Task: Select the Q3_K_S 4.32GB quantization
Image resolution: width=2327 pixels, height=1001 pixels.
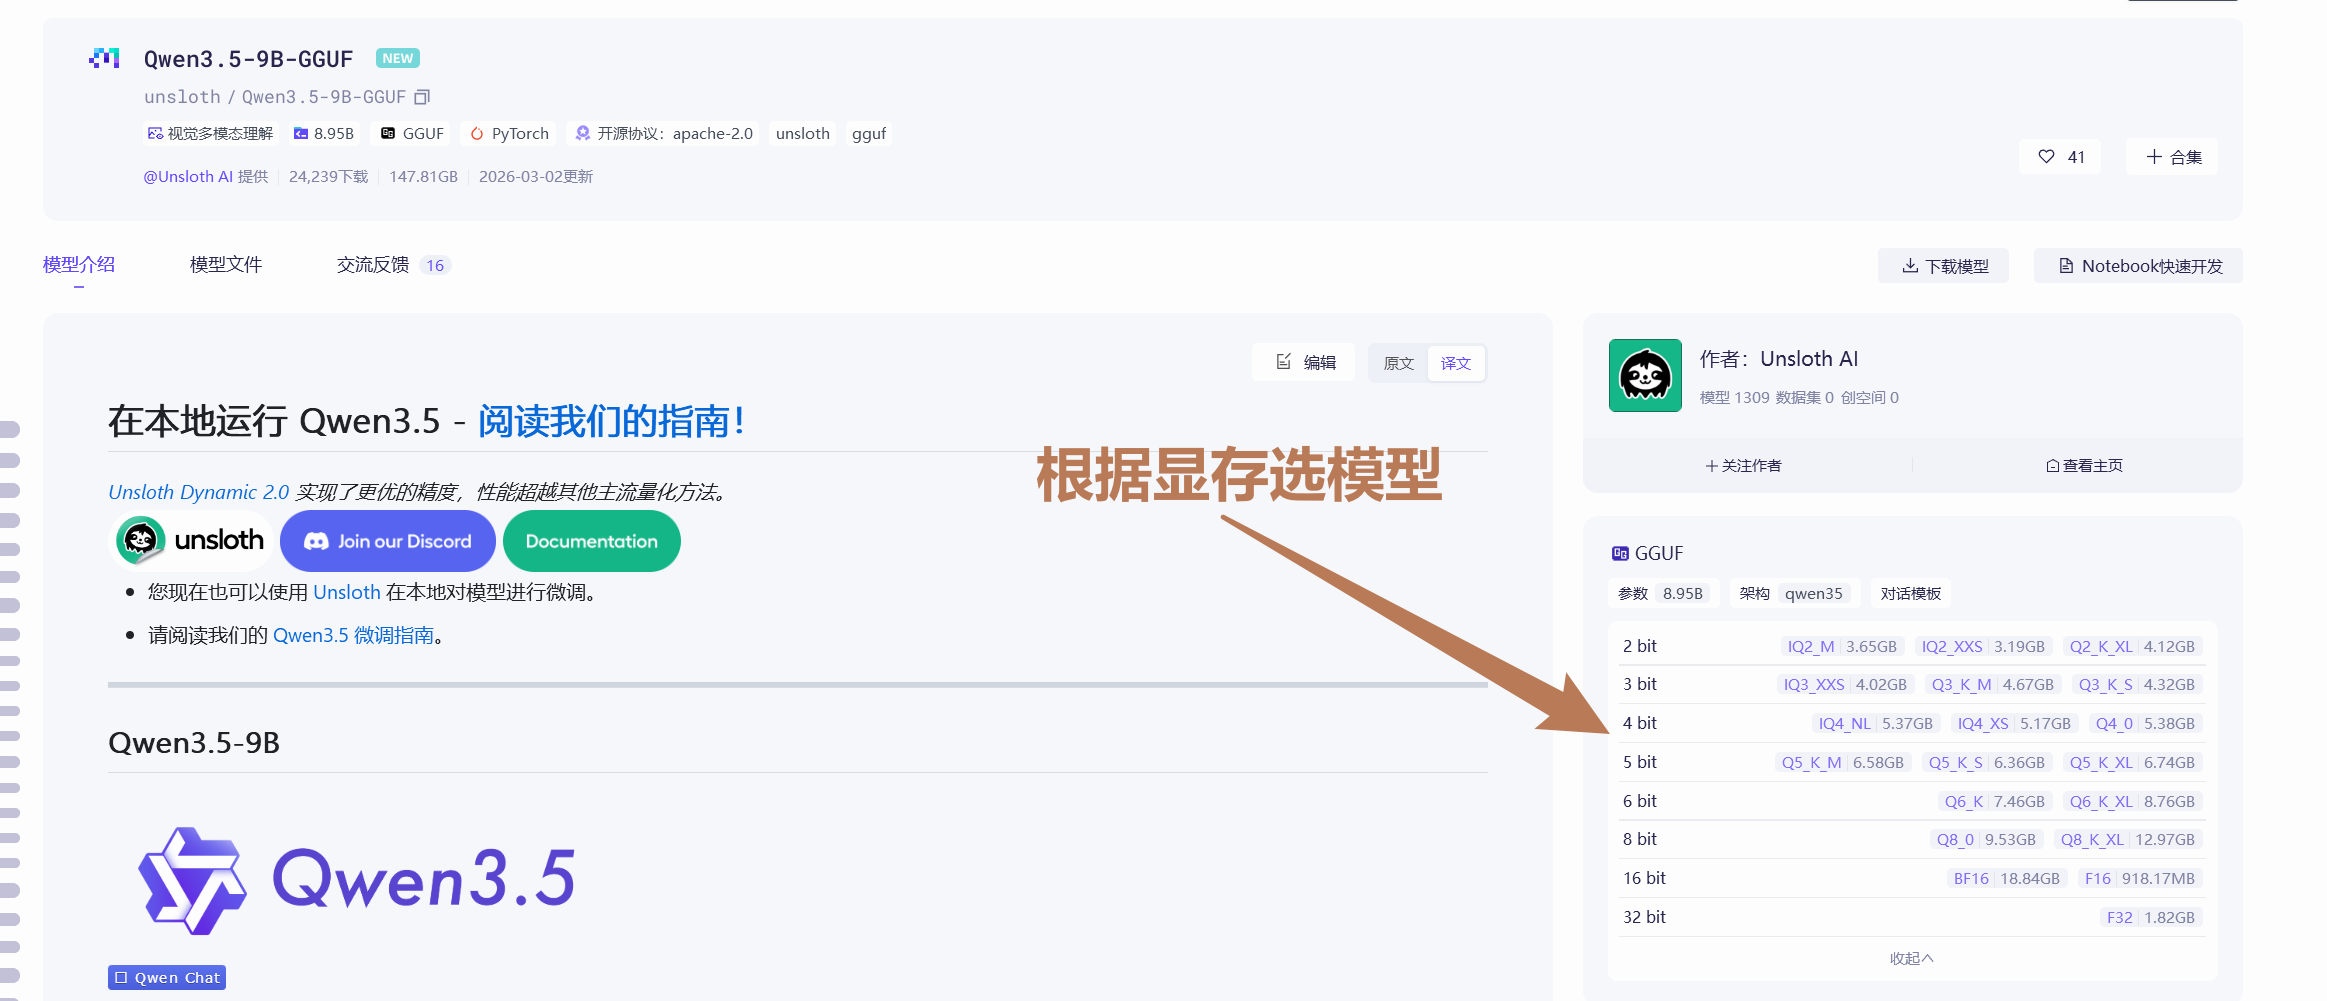Action: click(x=2136, y=685)
